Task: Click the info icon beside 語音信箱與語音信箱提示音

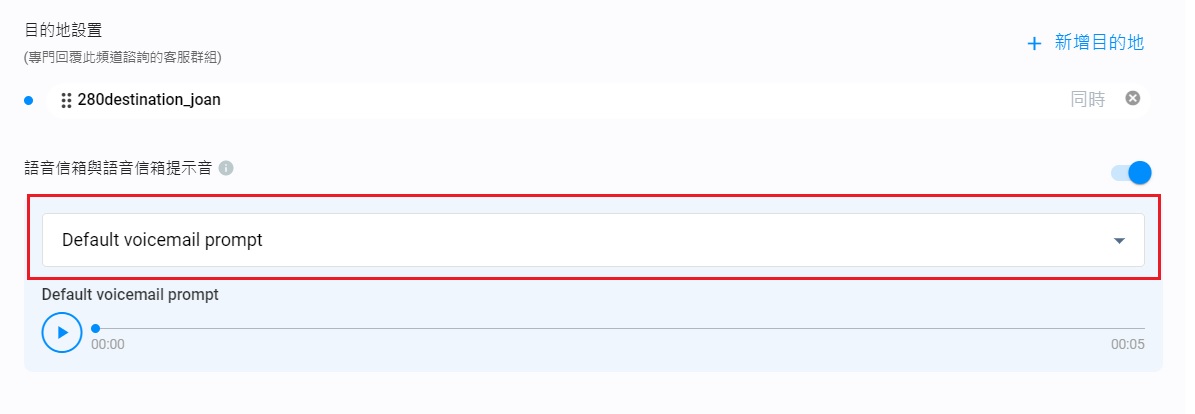Action: pyautogui.click(x=226, y=168)
